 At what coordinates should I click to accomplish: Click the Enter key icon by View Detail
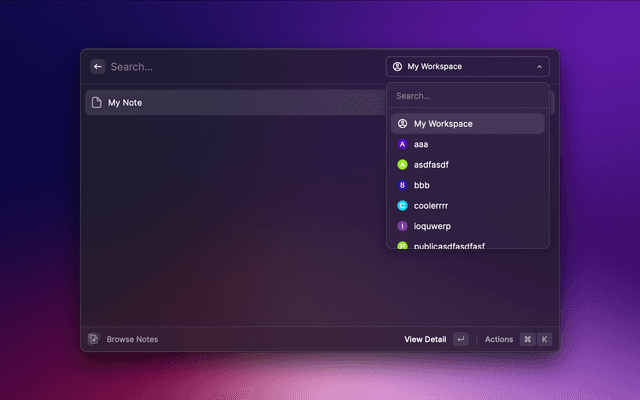[460, 339]
